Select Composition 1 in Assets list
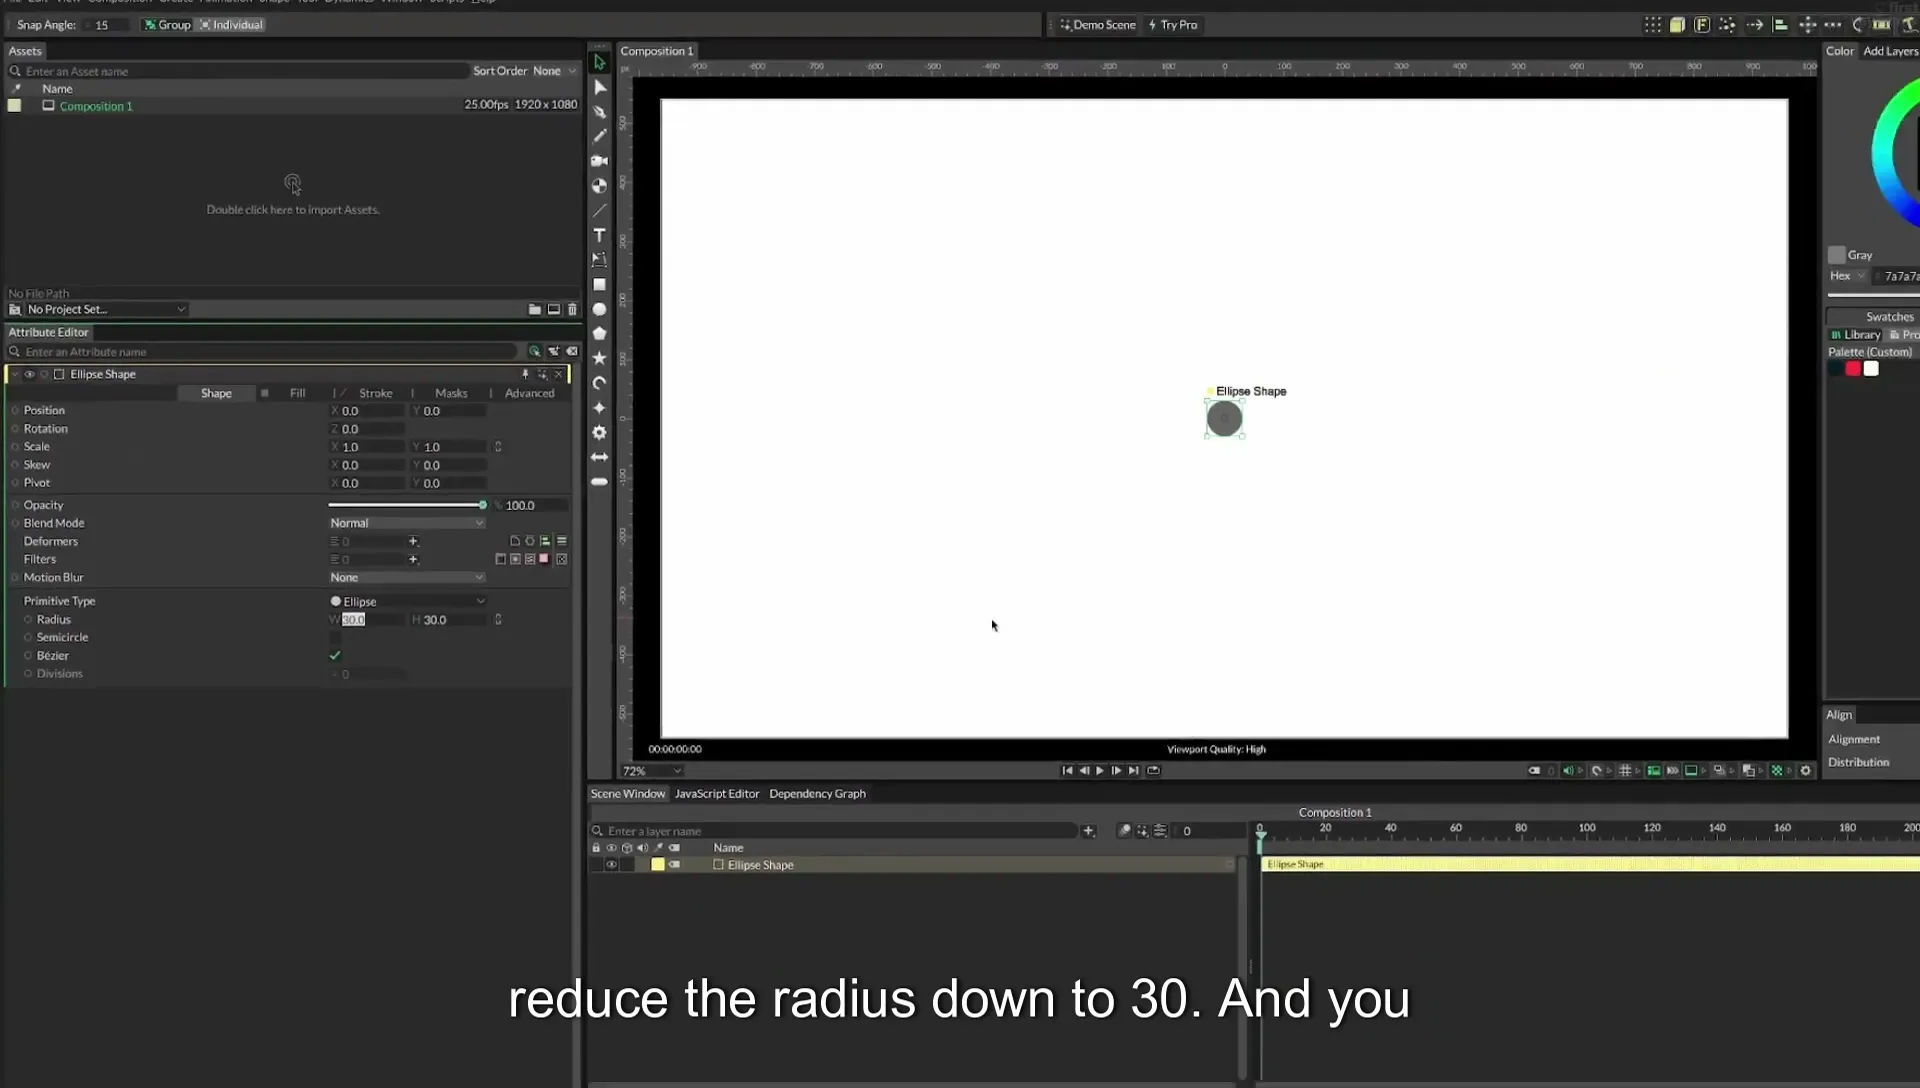Viewport: 1920px width, 1088px height. pos(95,106)
